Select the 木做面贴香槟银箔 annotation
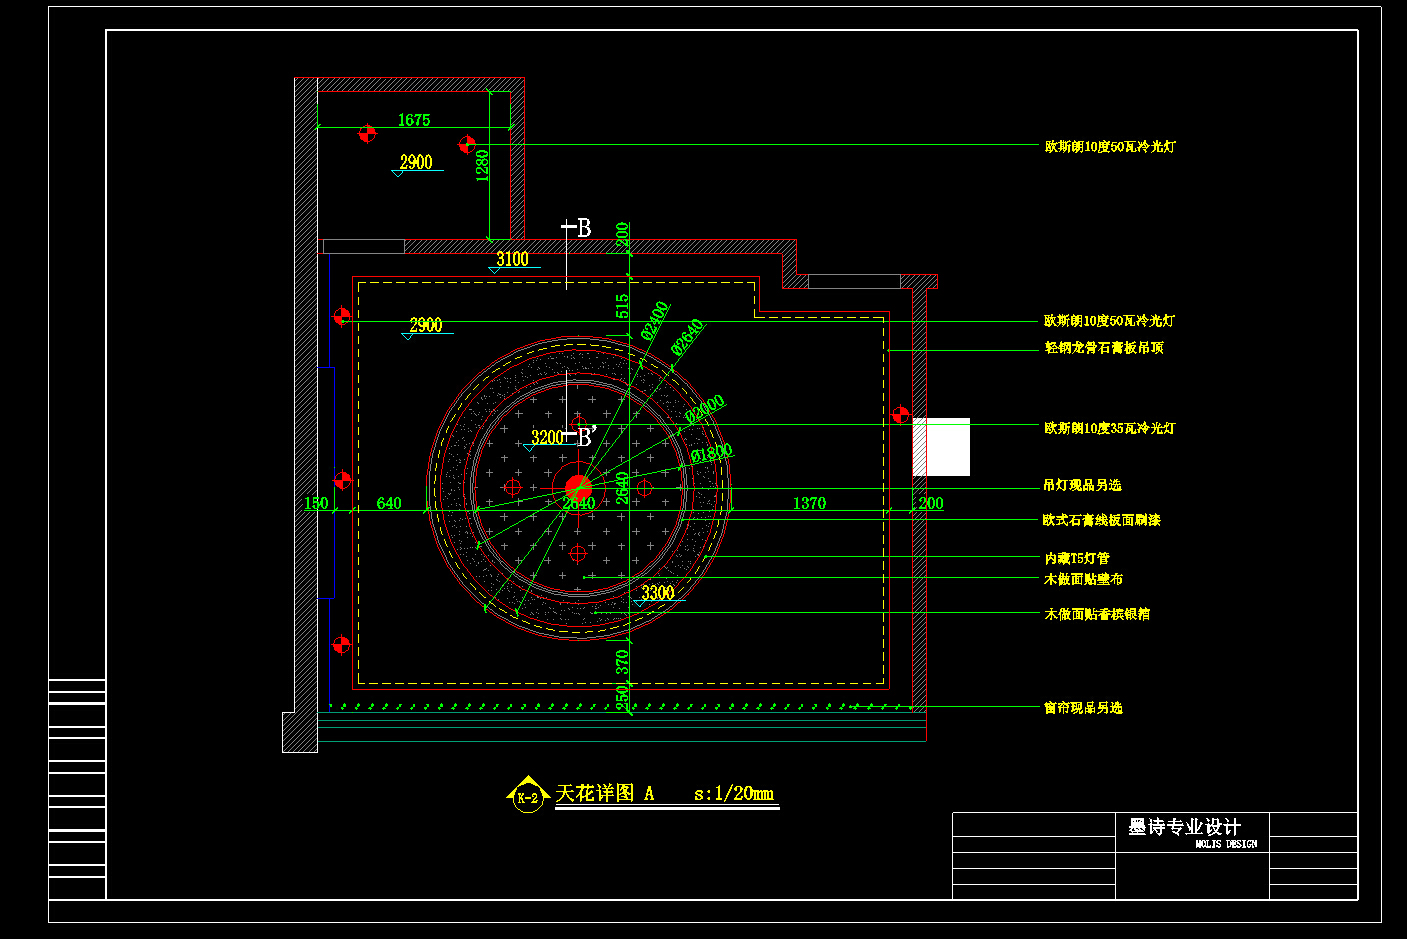 (1097, 614)
